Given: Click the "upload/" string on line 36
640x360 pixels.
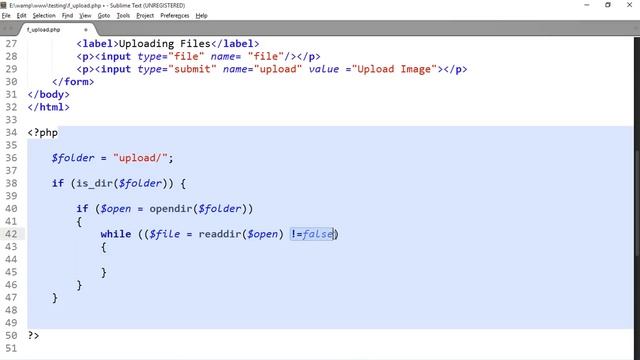Looking at the screenshot, I should (x=140, y=158).
